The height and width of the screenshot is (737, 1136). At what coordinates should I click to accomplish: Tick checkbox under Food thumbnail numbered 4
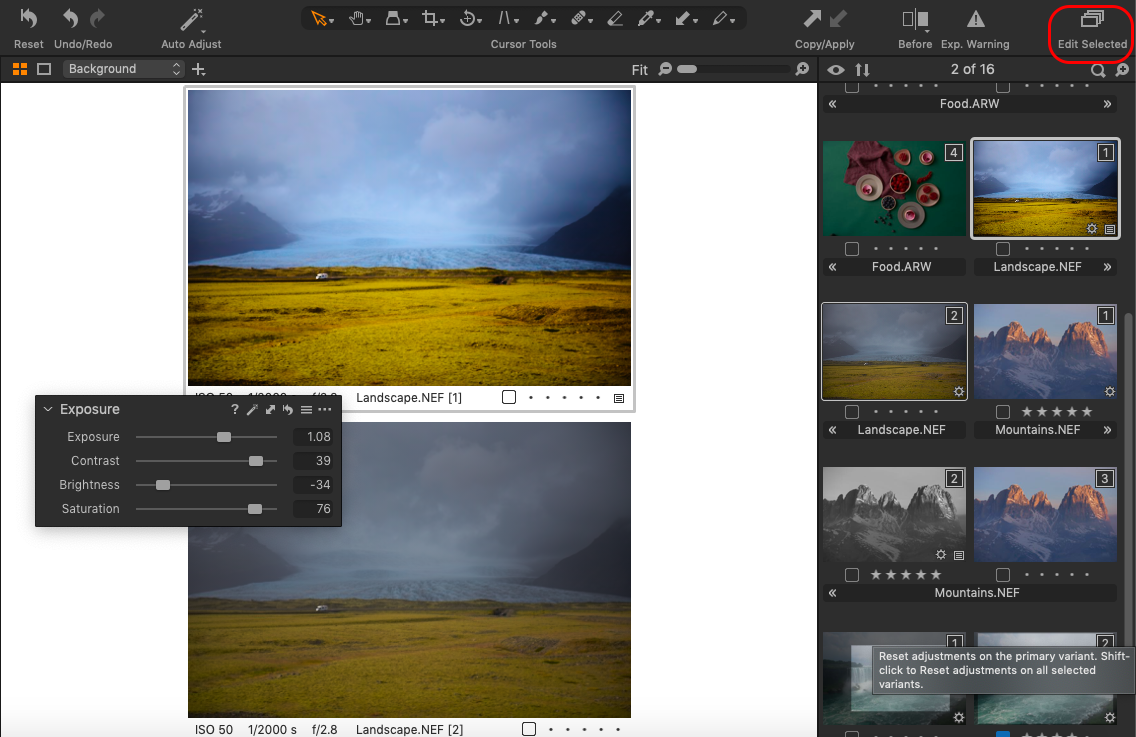[x=852, y=249]
